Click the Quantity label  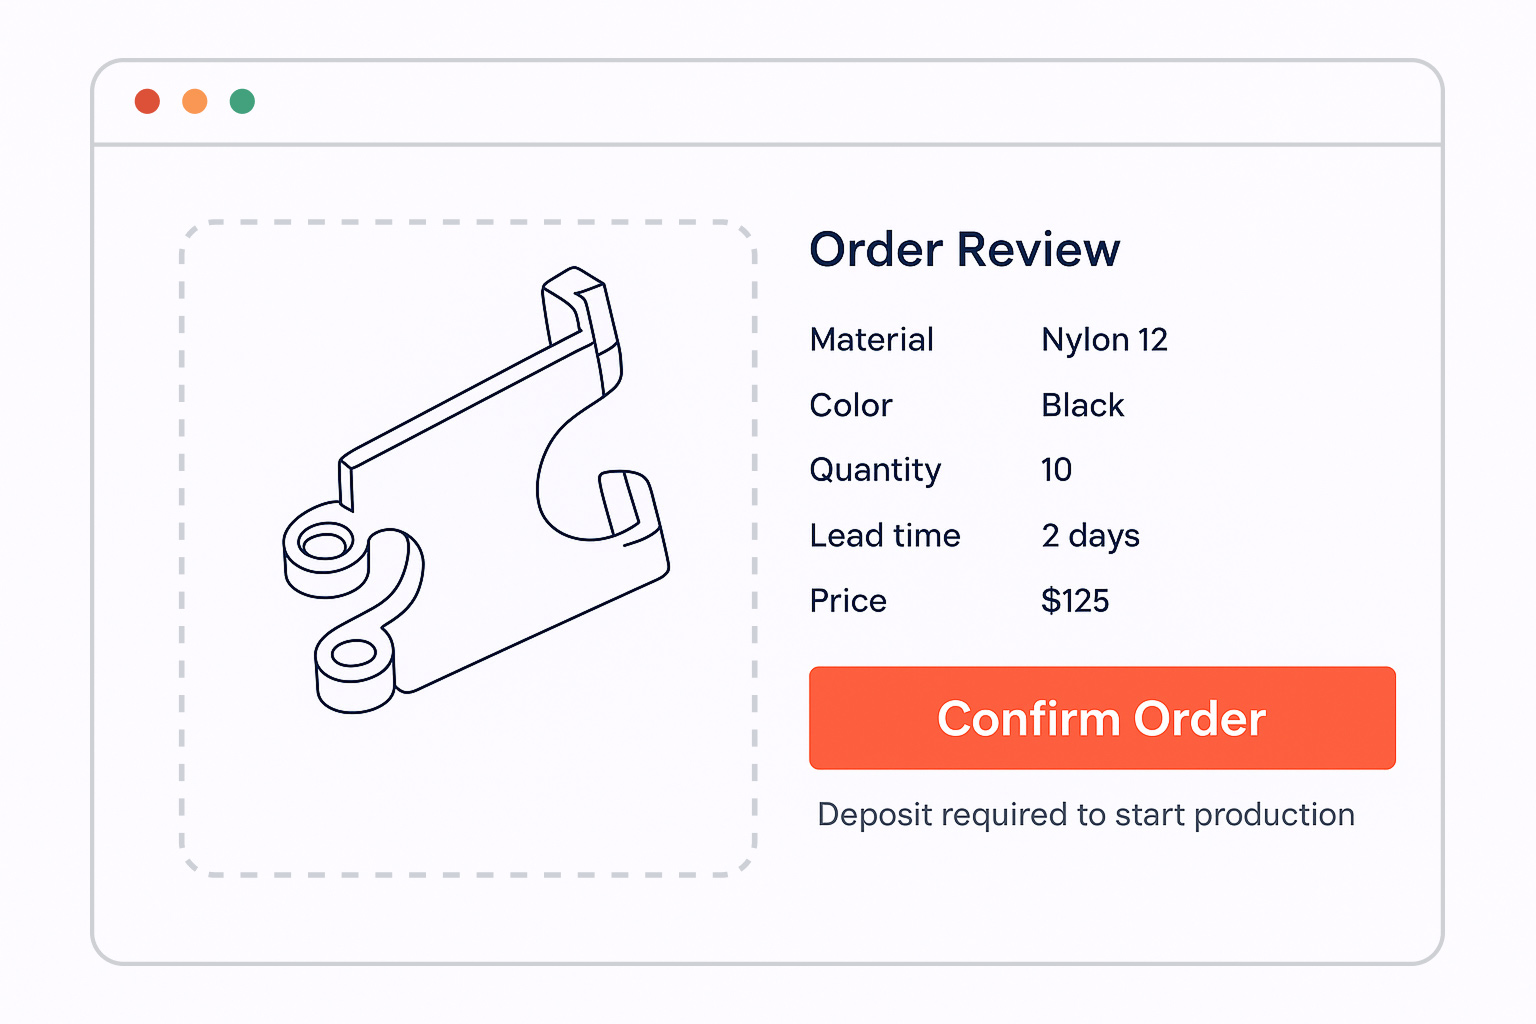point(875,470)
